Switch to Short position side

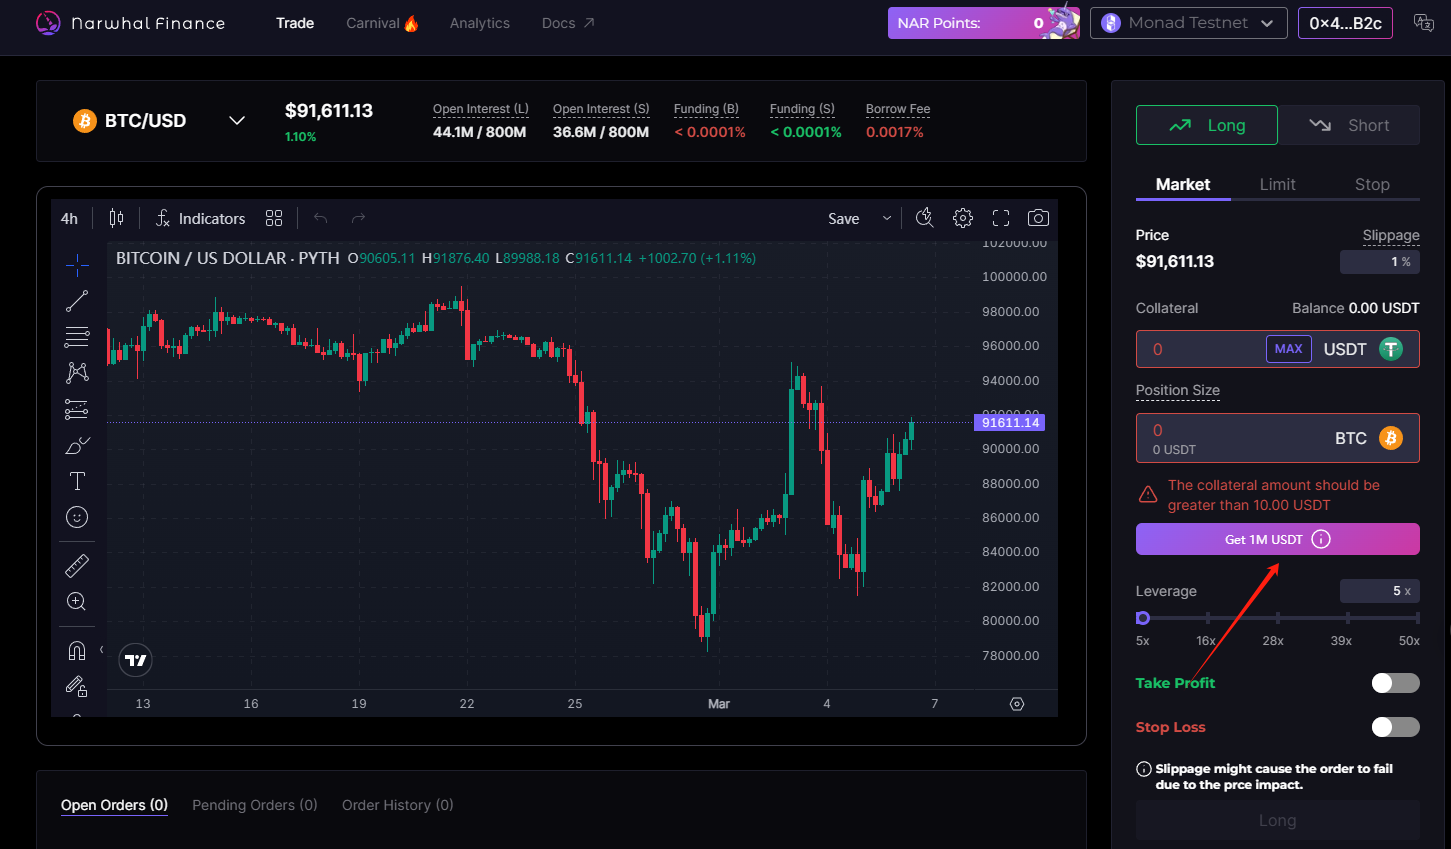click(x=1349, y=125)
